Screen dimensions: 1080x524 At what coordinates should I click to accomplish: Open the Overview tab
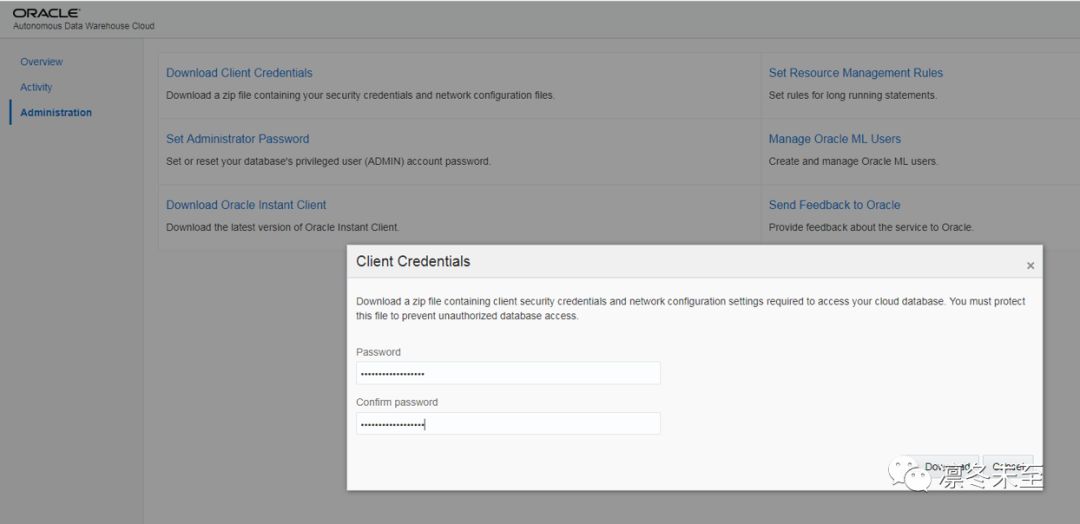point(41,62)
